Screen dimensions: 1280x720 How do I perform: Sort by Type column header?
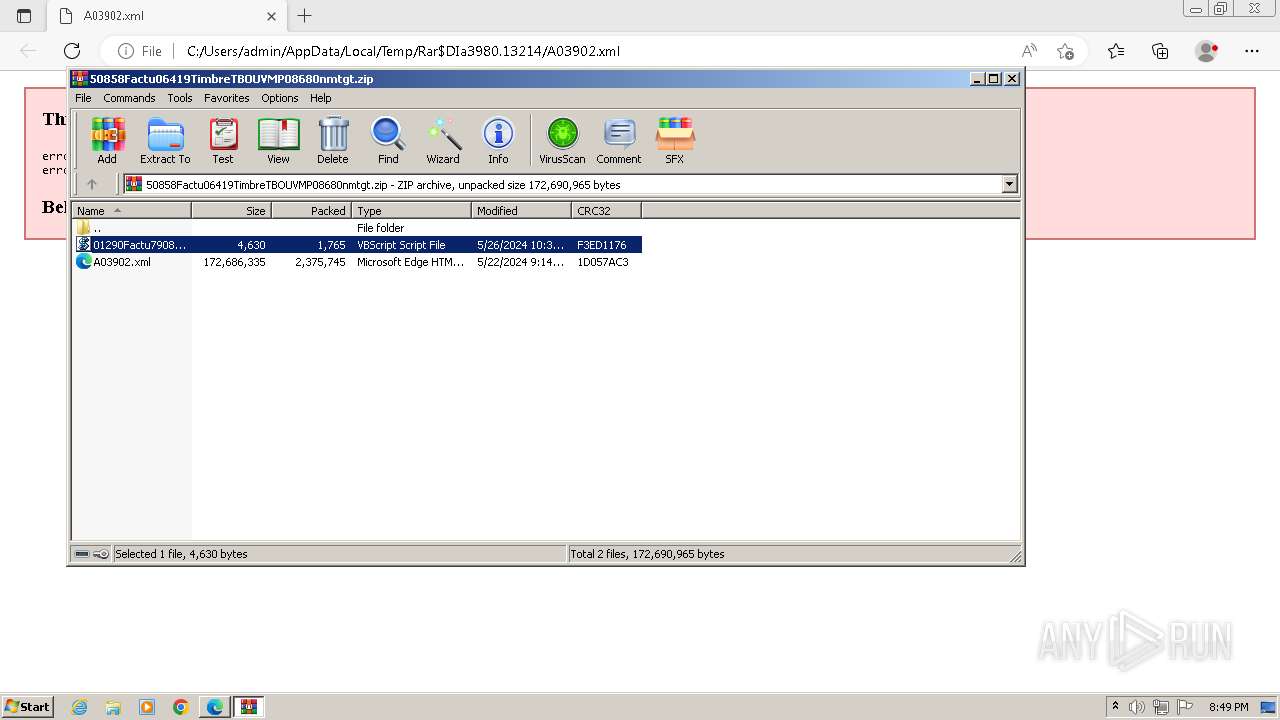click(411, 210)
